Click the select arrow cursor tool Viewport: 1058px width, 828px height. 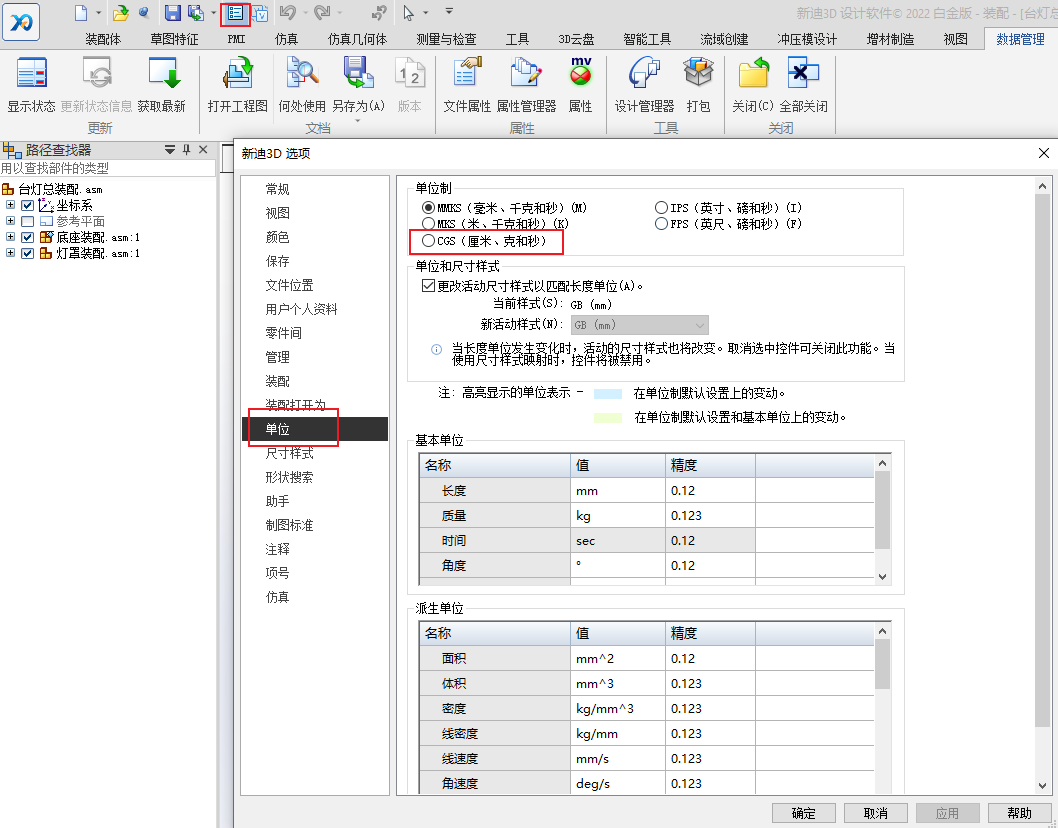tap(408, 13)
